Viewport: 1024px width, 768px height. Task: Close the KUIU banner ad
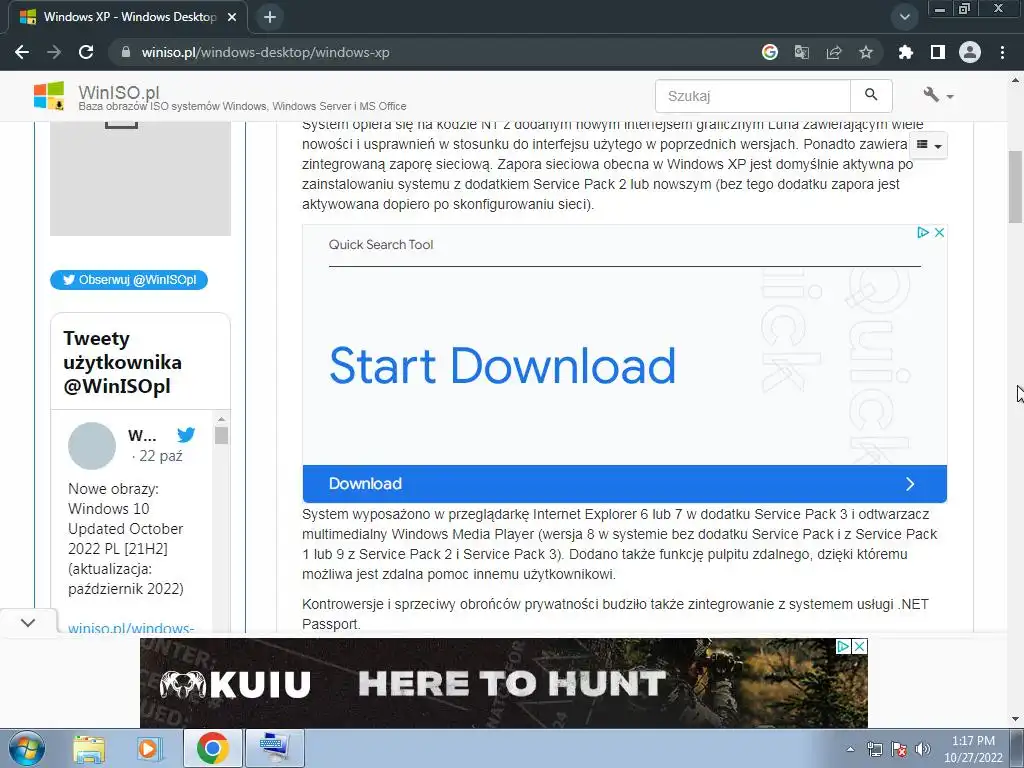(x=860, y=647)
